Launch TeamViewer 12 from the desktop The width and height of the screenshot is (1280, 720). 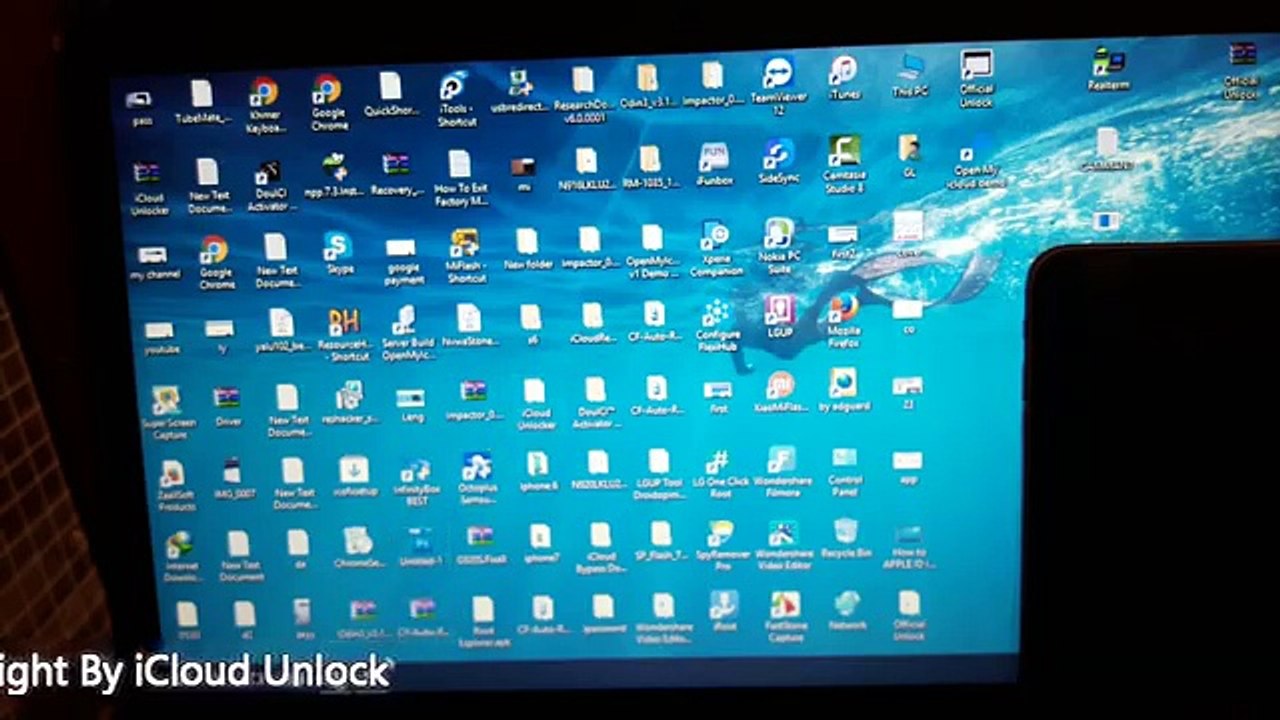click(x=777, y=86)
